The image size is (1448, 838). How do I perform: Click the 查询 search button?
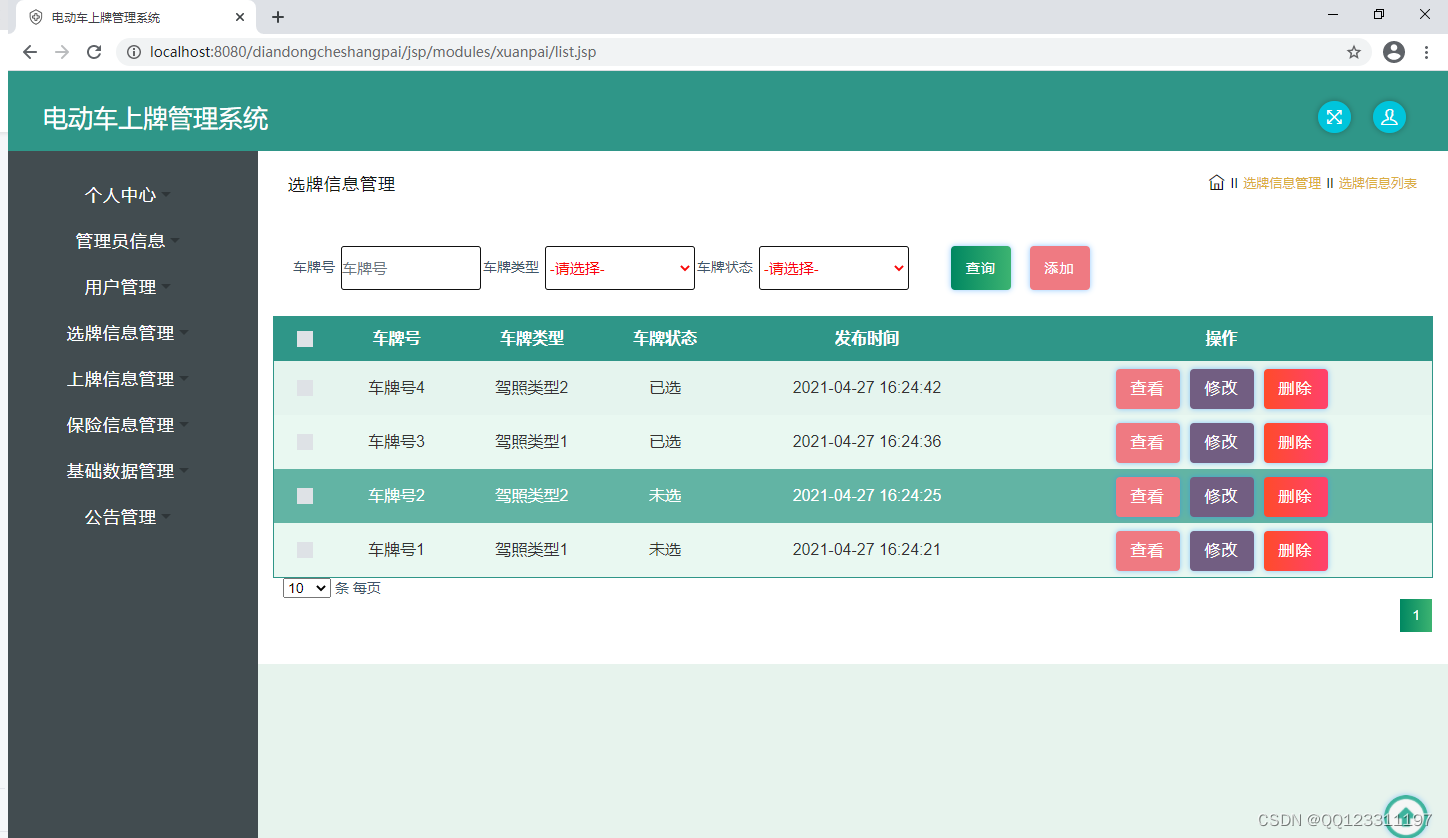coord(981,268)
